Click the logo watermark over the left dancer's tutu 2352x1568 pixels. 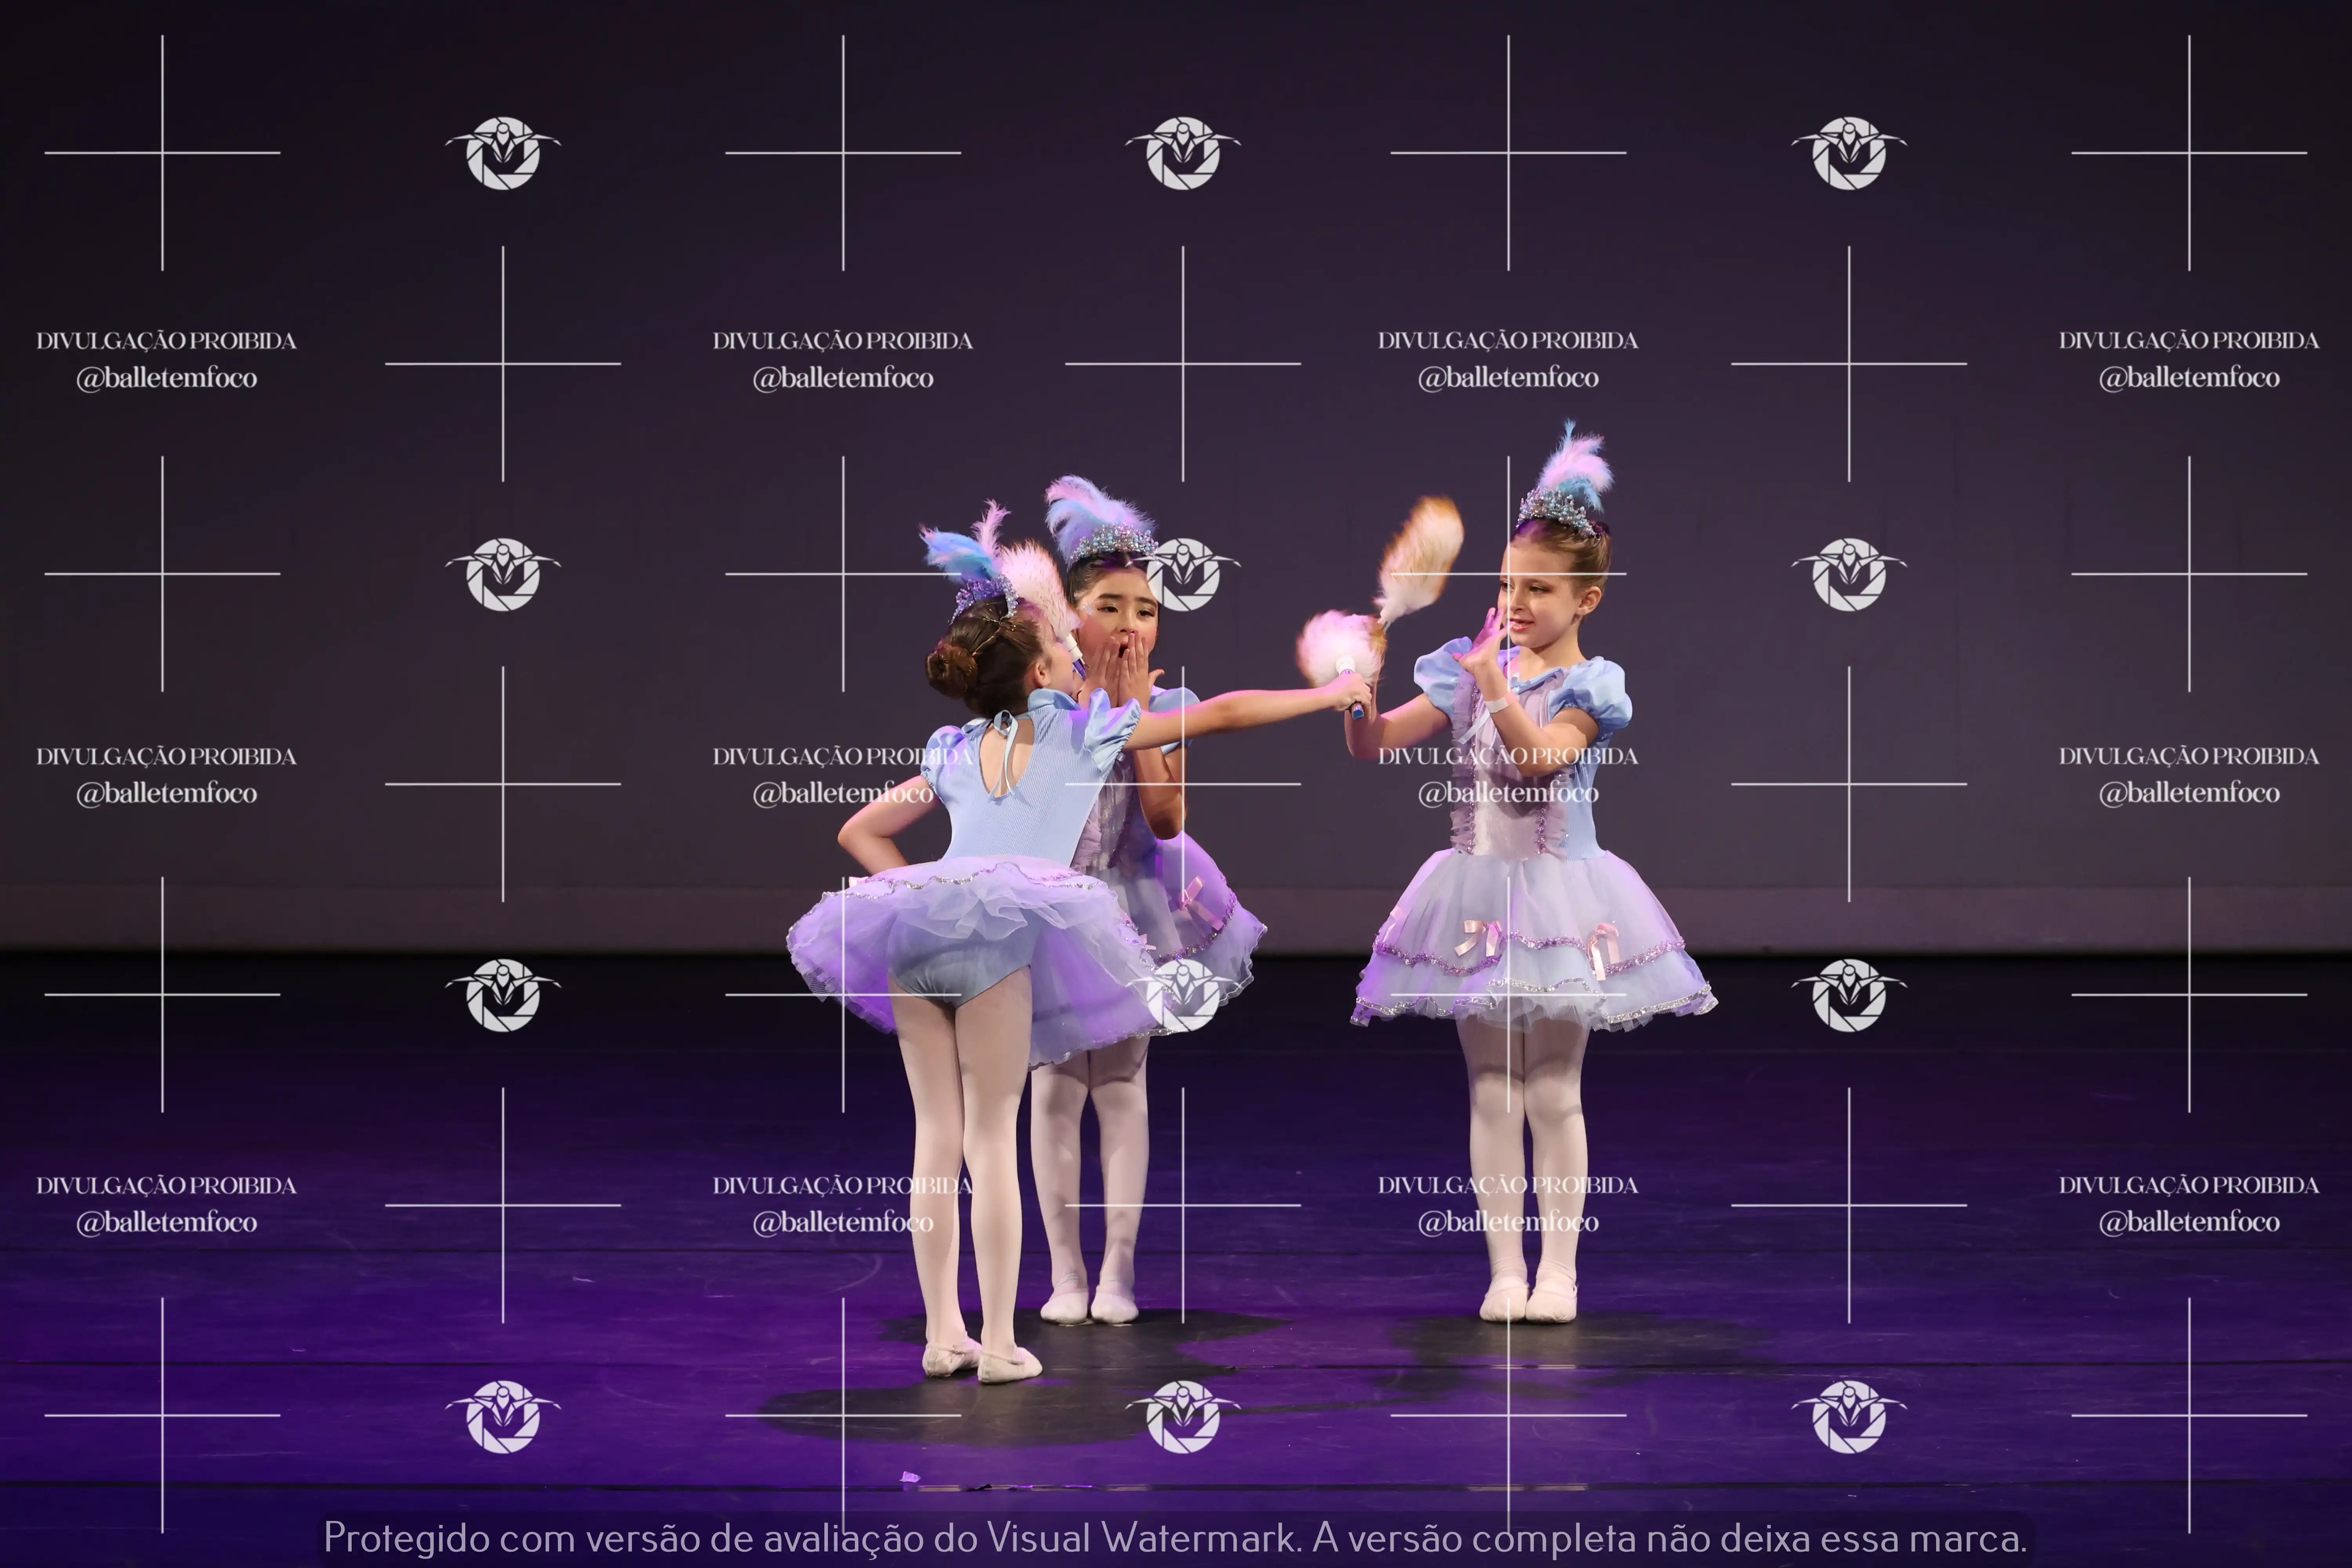pyautogui.click(x=1184, y=995)
